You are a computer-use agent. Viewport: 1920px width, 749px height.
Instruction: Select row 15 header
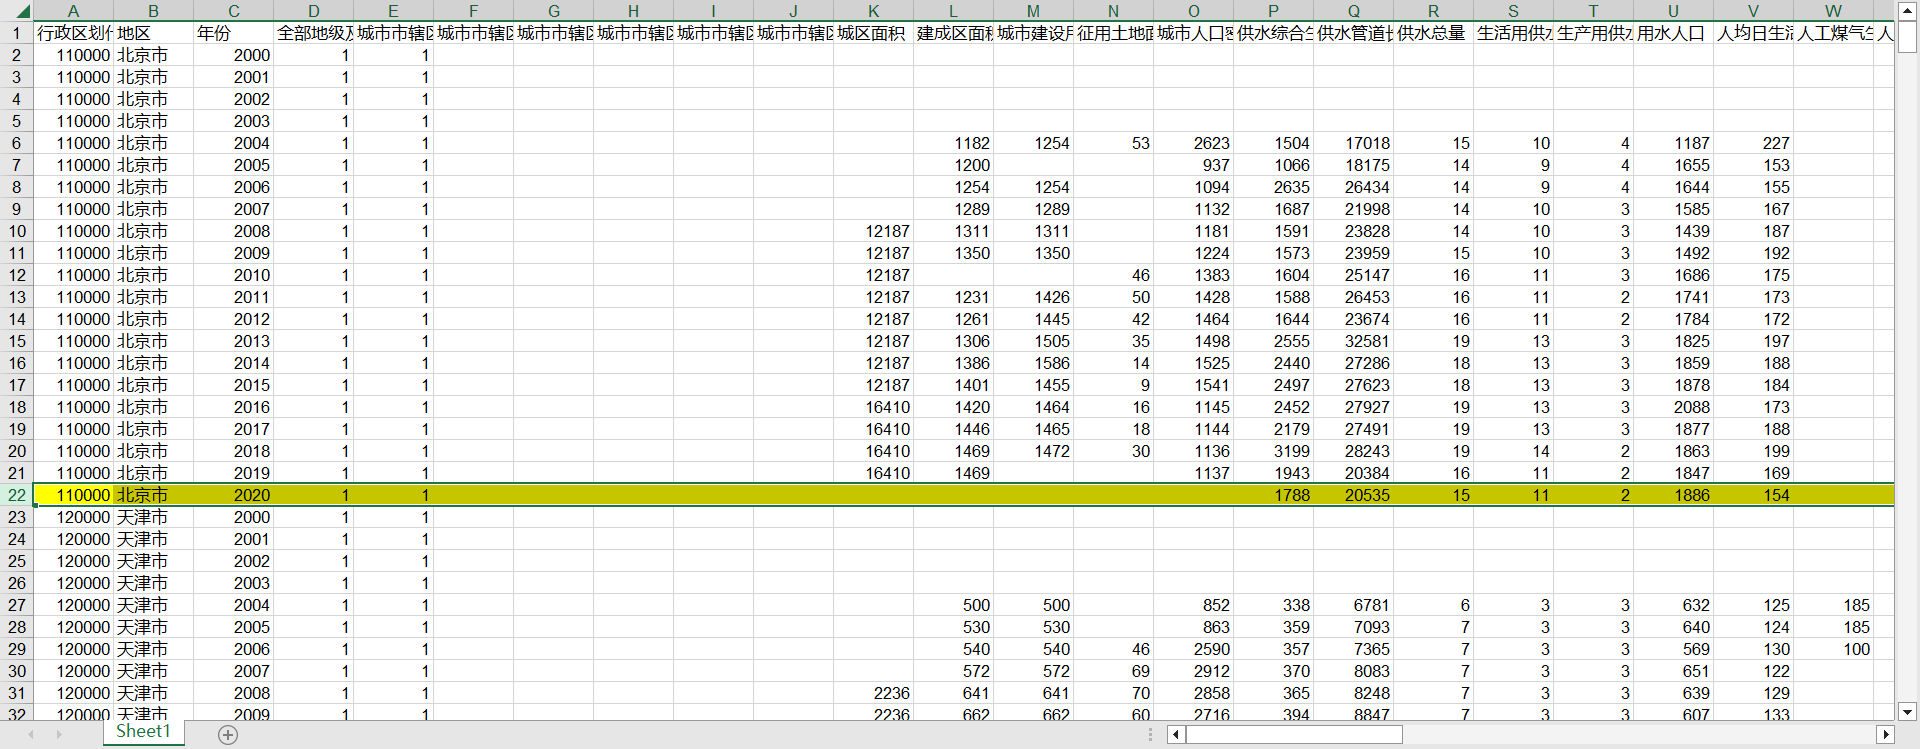16,341
